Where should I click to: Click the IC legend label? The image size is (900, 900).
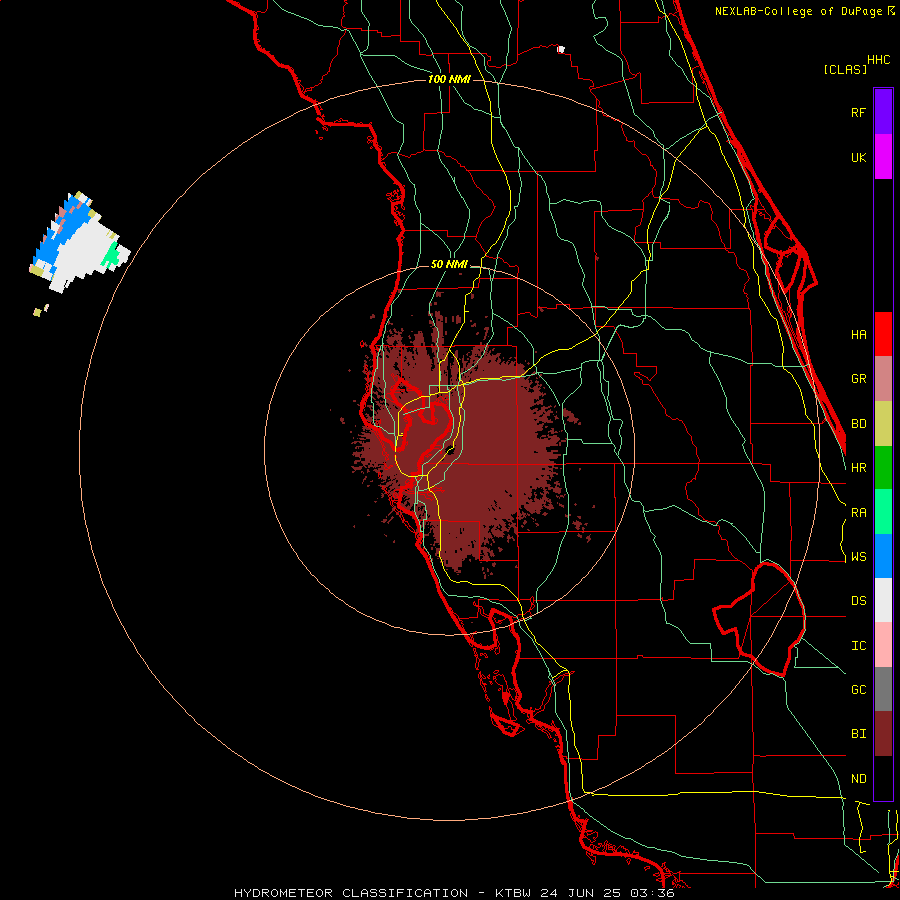tap(858, 646)
